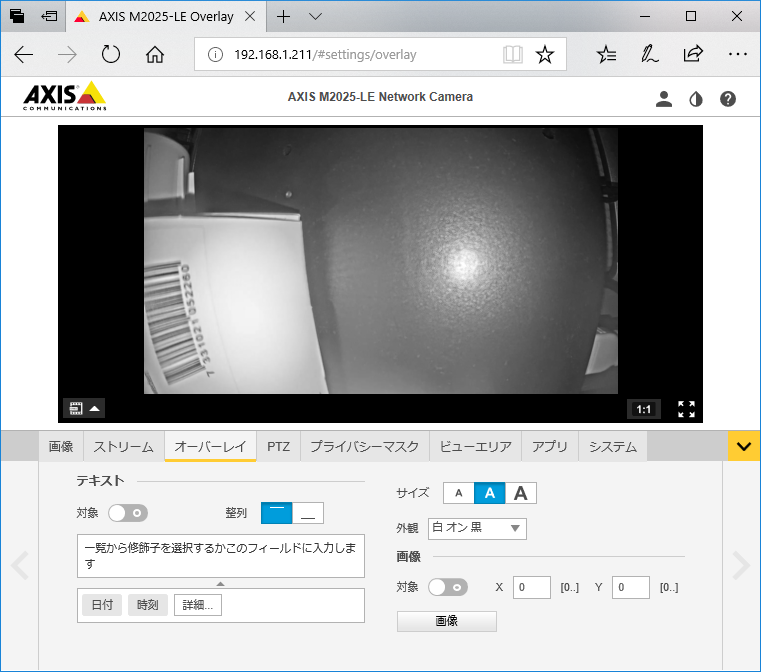
Task: Open the ビューエリア tab
Action: 475,446
